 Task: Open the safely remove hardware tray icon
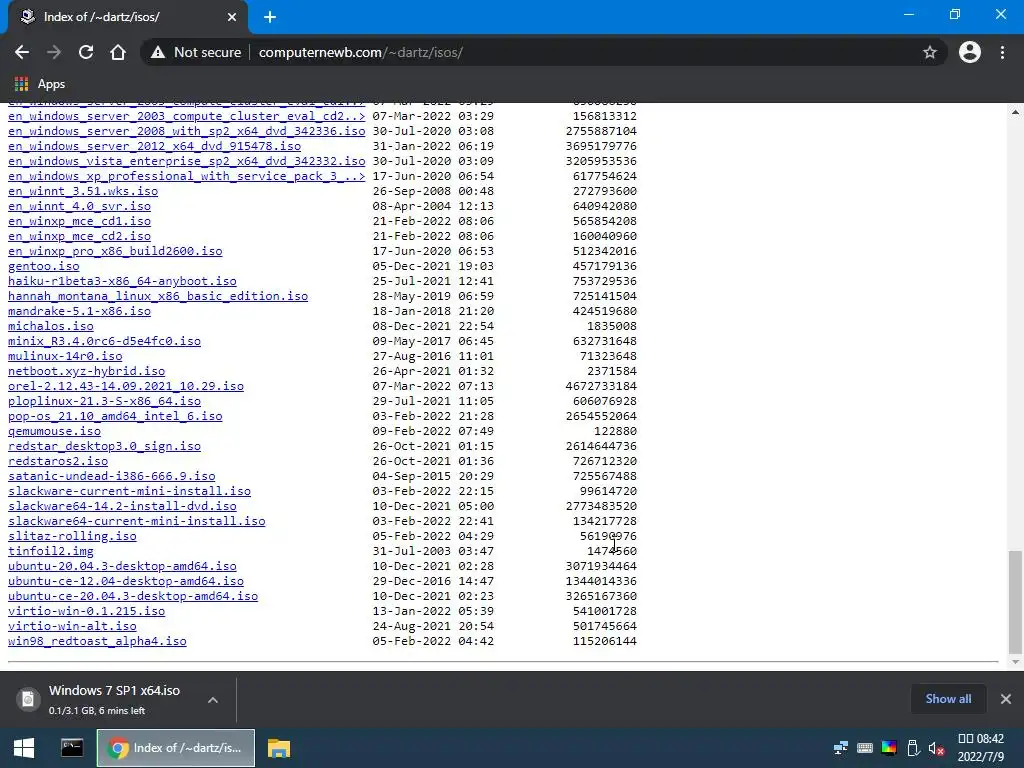[x=913, y=748]
